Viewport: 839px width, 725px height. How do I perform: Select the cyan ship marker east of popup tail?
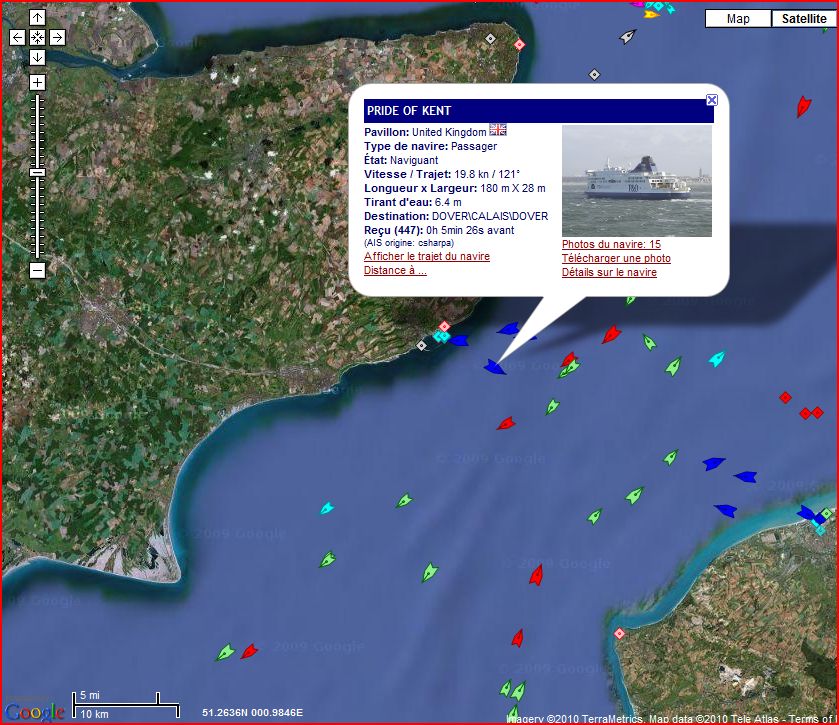[717, 358]
